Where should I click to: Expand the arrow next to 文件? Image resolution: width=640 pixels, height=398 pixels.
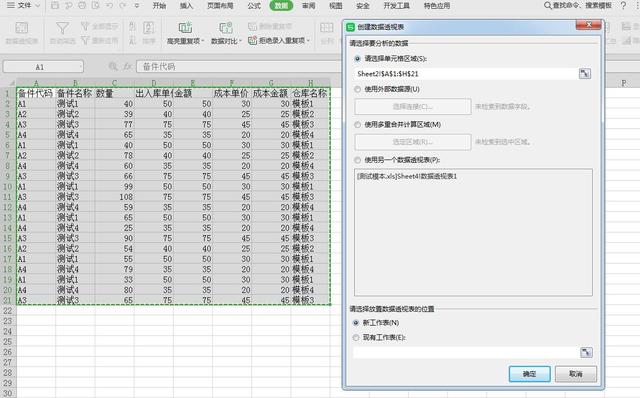(x=38, y=6)
